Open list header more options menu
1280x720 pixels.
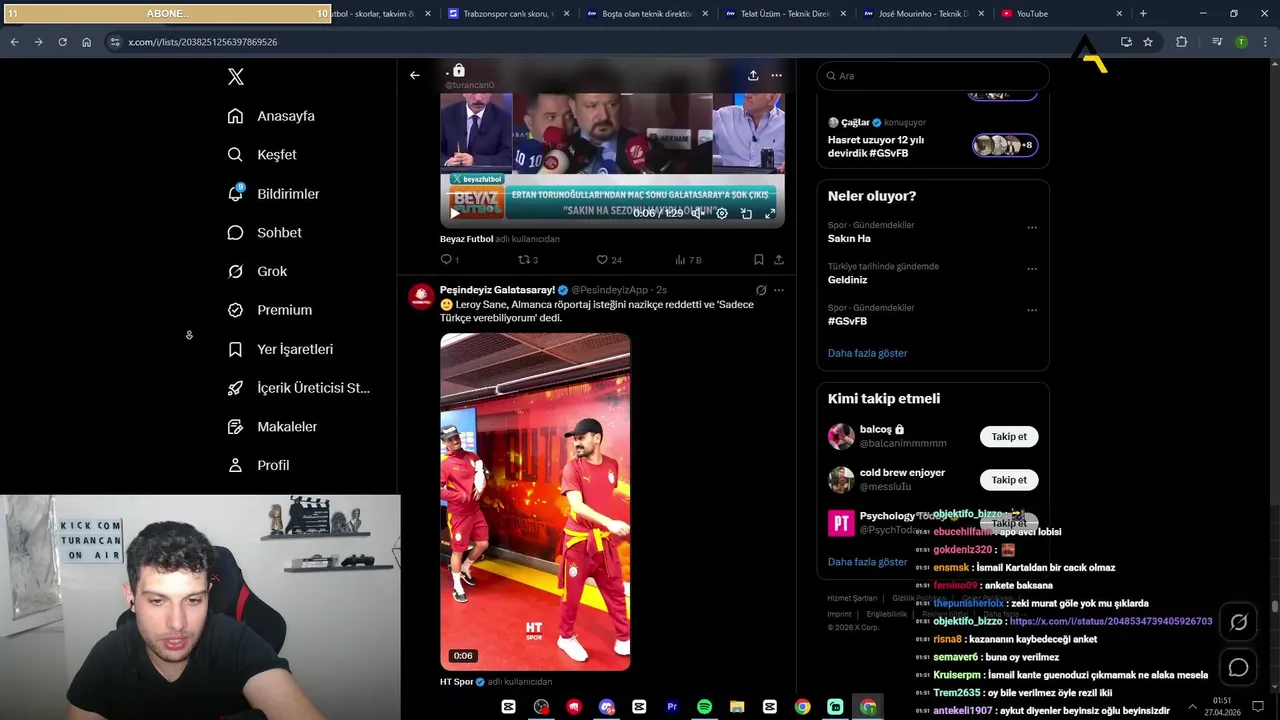coord(777,75)
